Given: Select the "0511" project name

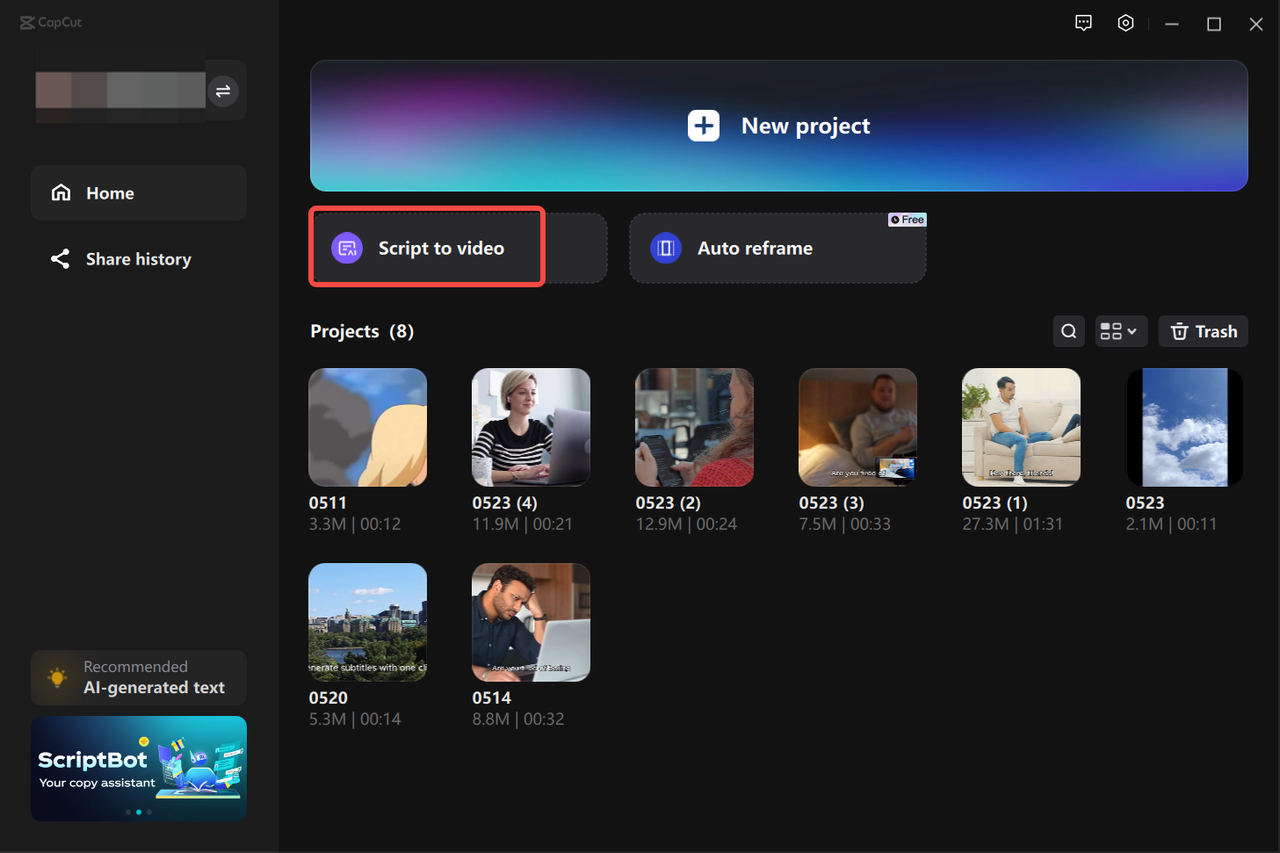Looking at the screenshot, I should tap(329, 503).
